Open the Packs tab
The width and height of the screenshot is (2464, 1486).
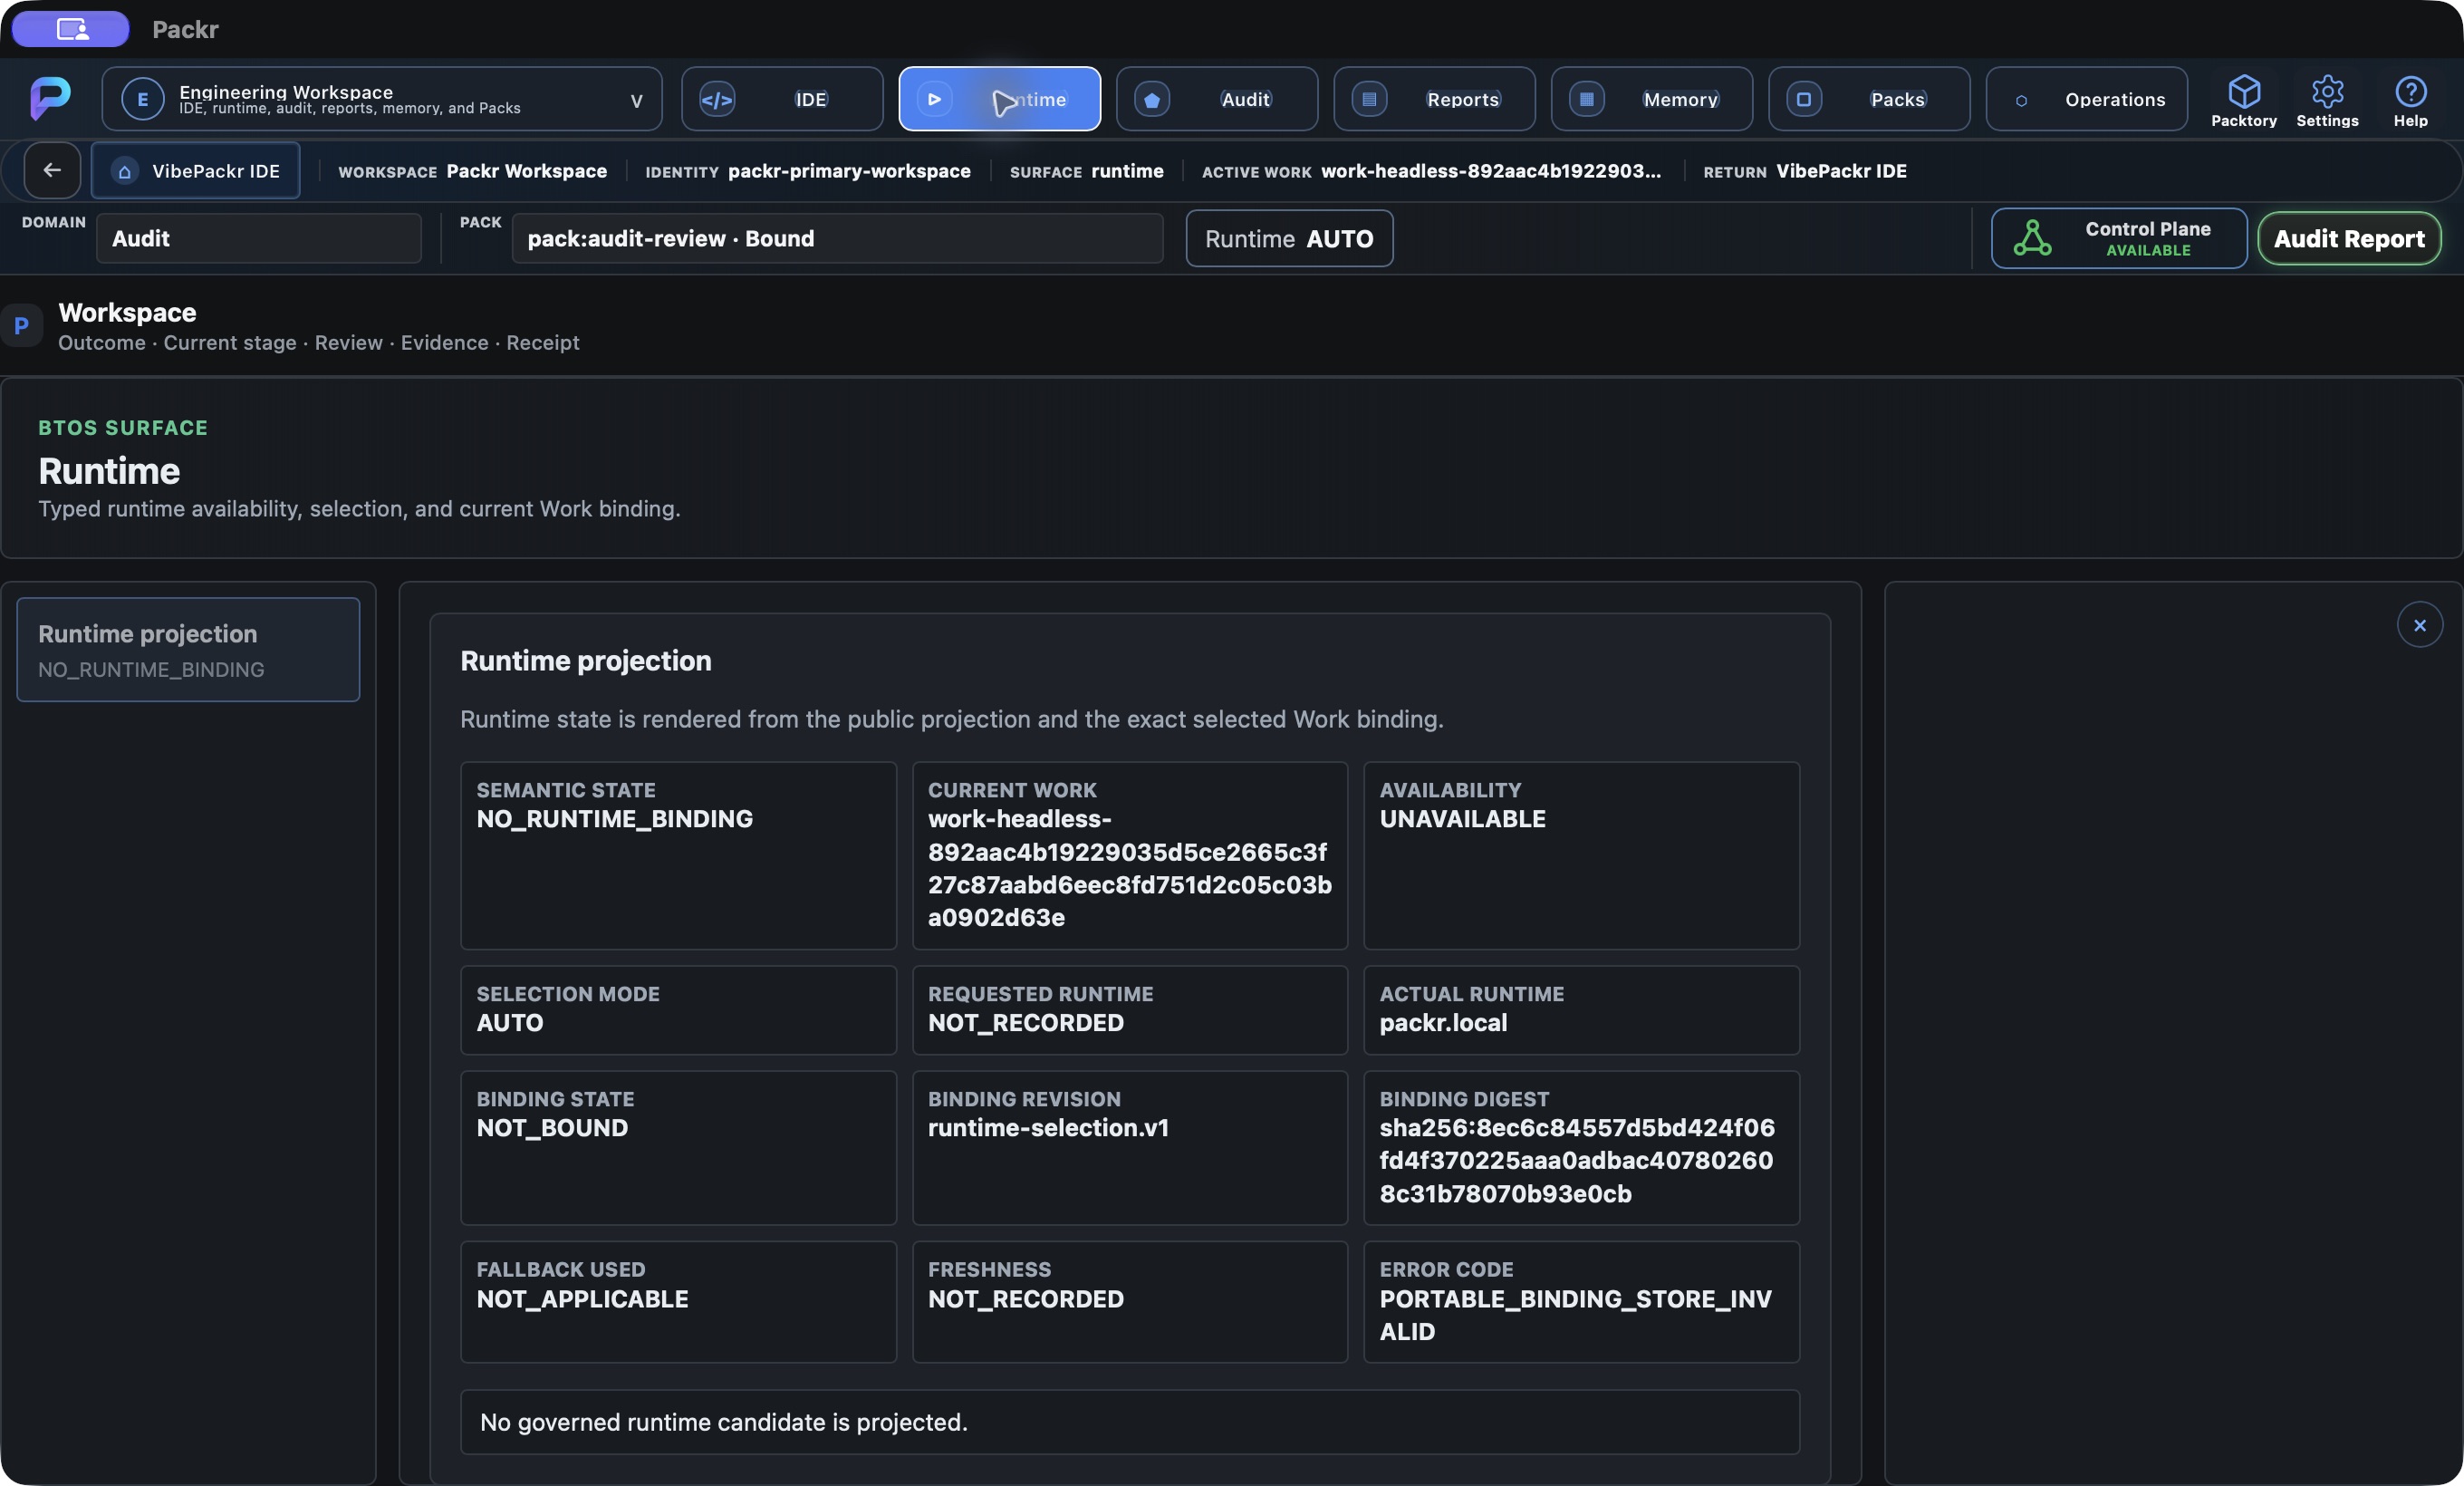1869,99
